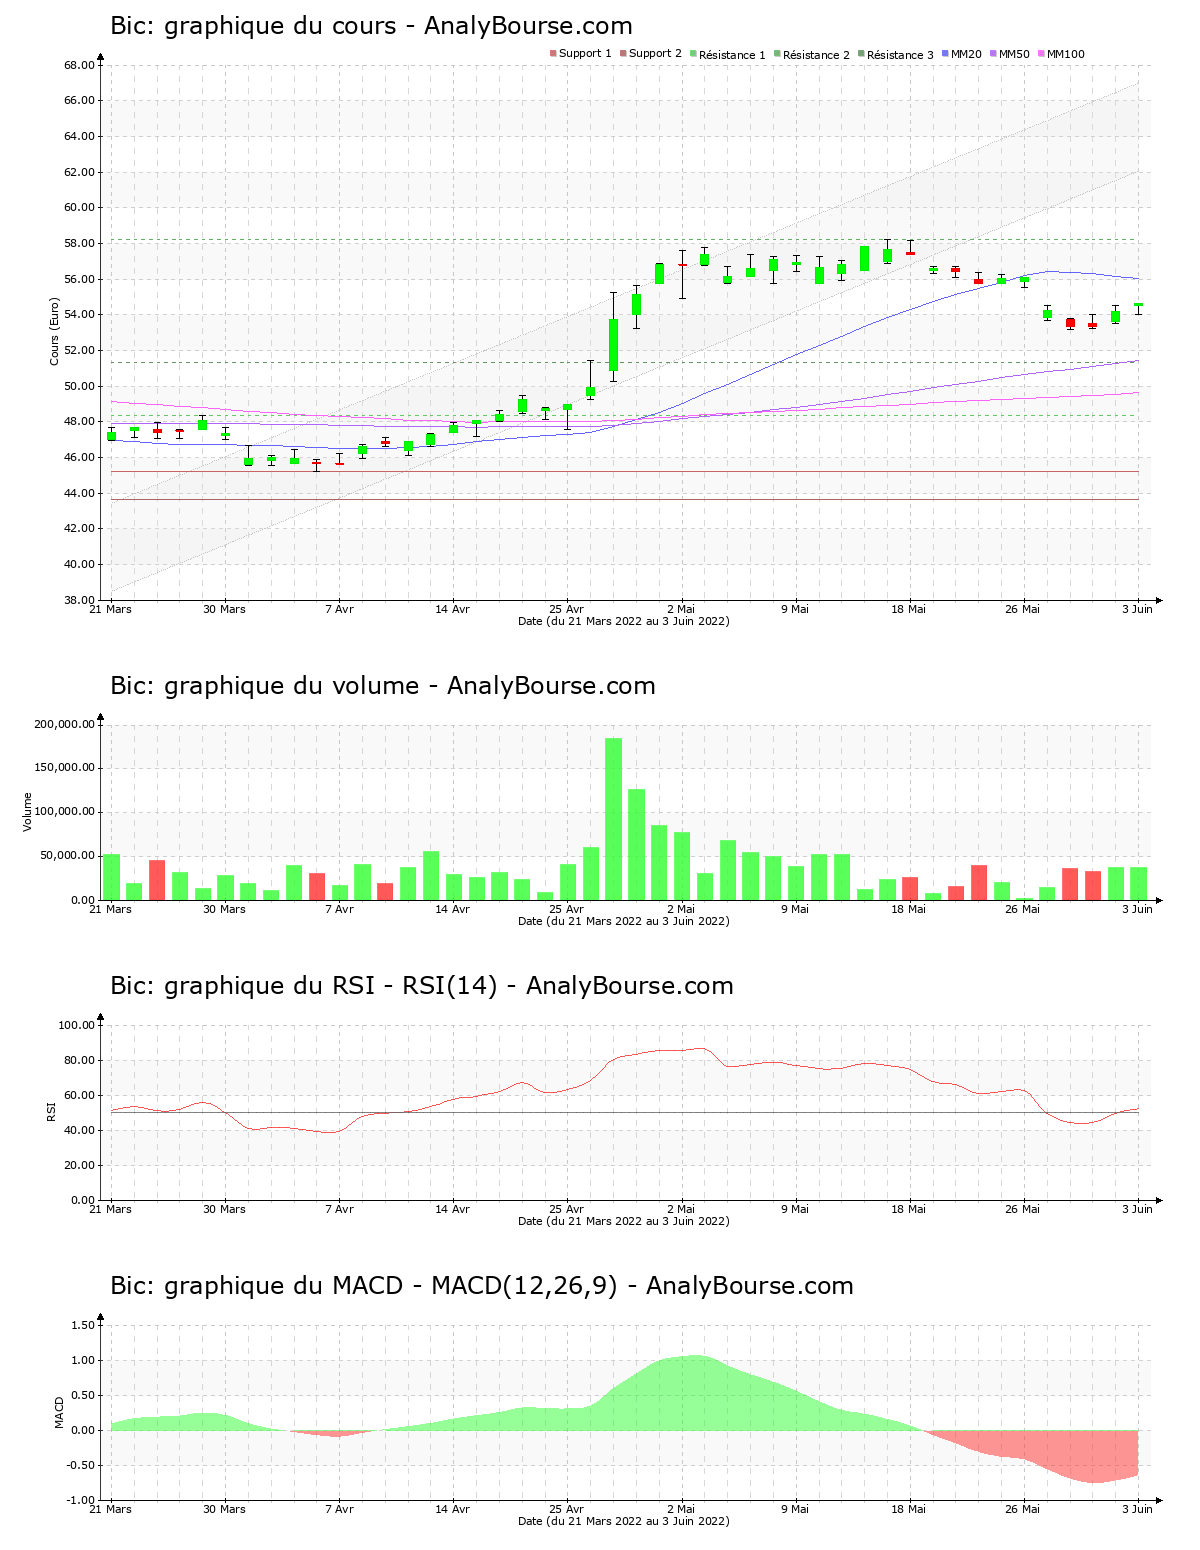
Task: Click the large green candlestick after 25 Avr
Action: point(613,345)
